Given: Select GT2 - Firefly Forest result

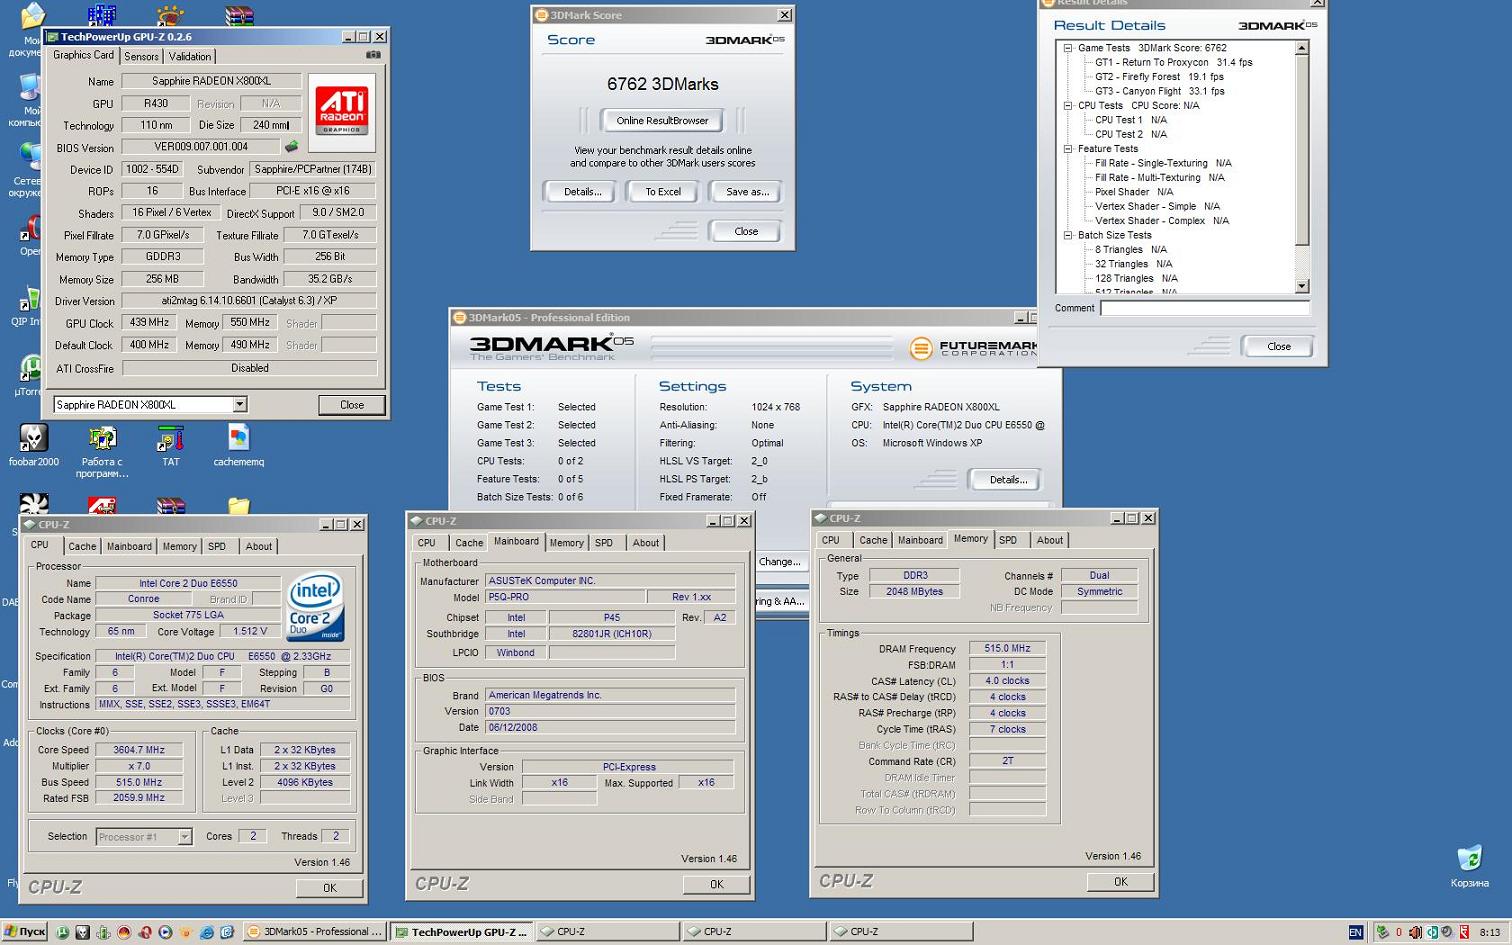Looking at the screenshot, I should click(1159, 77).
